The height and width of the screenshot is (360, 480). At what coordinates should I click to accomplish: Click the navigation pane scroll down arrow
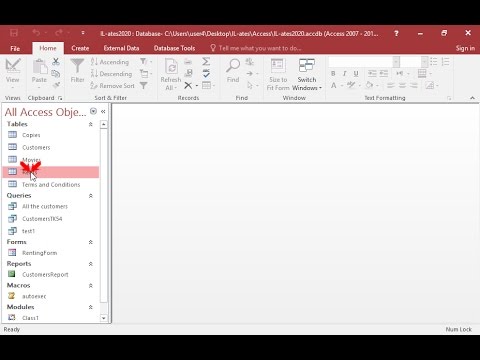click(104, 318)
